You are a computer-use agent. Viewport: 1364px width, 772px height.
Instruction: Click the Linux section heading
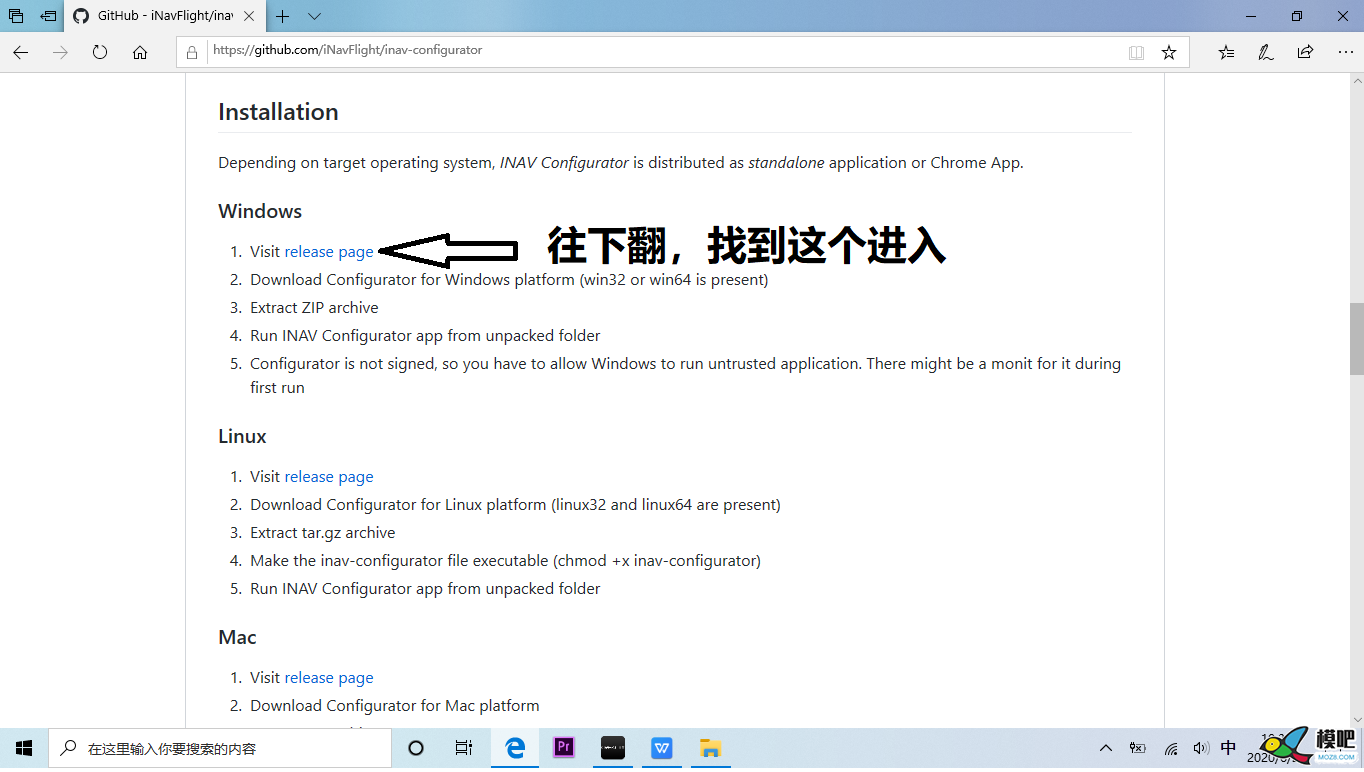[242, 437]
